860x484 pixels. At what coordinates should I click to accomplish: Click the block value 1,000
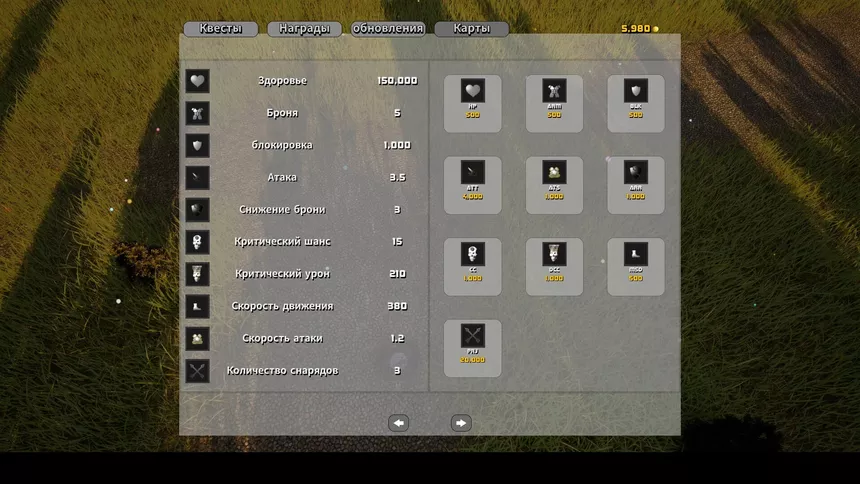pyautogui.click(x=397, y=145)
